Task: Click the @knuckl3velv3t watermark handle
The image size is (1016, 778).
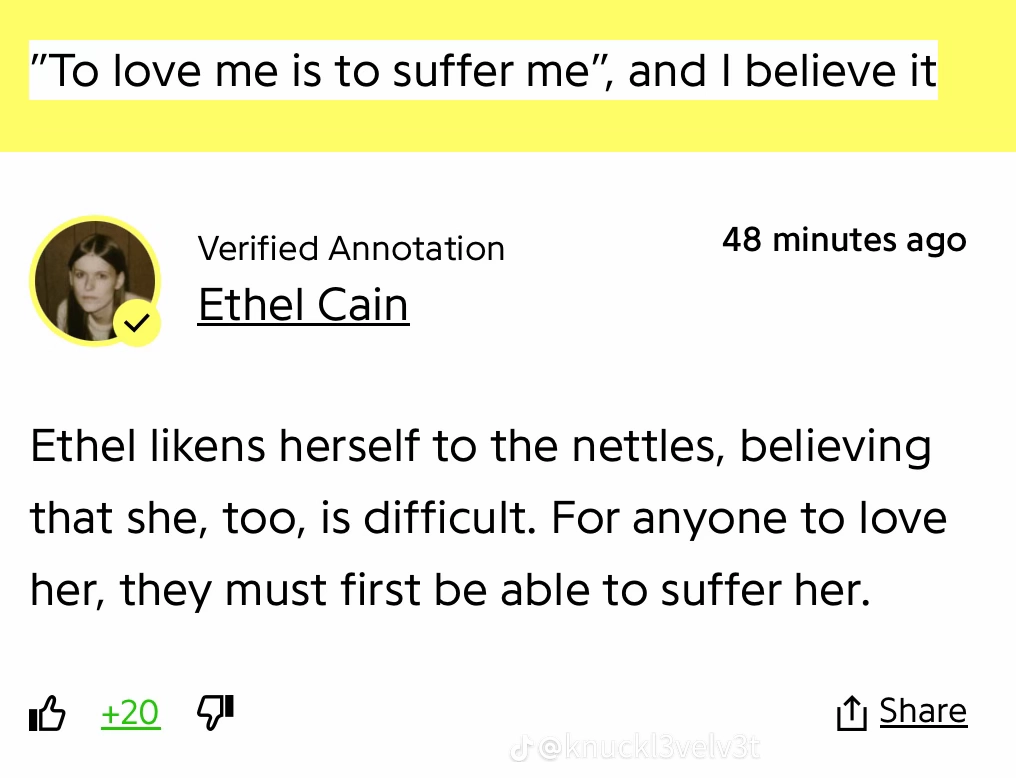Action: pos(649,749)
